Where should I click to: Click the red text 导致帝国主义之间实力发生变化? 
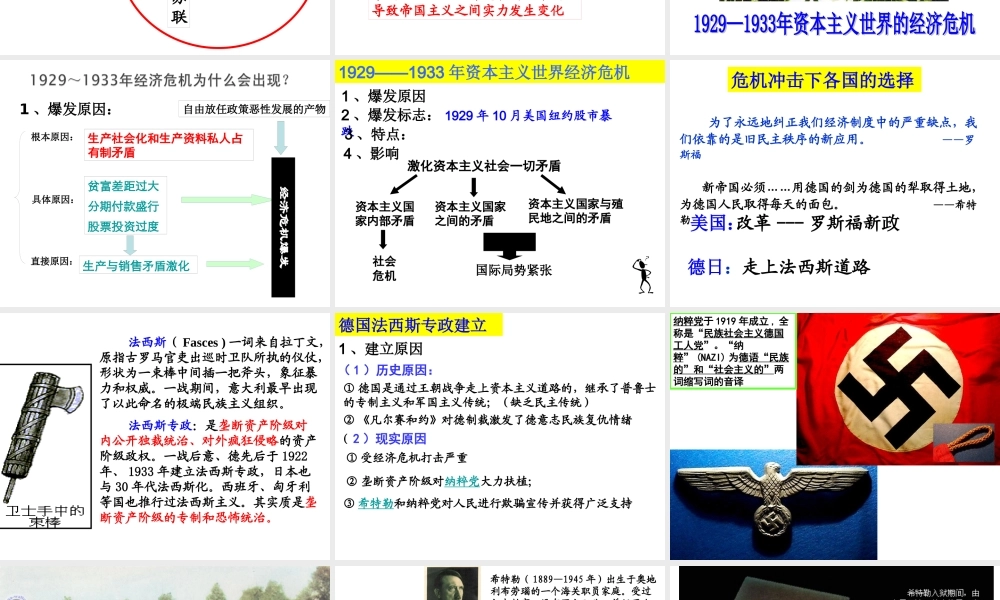click(x=469, y=10)
